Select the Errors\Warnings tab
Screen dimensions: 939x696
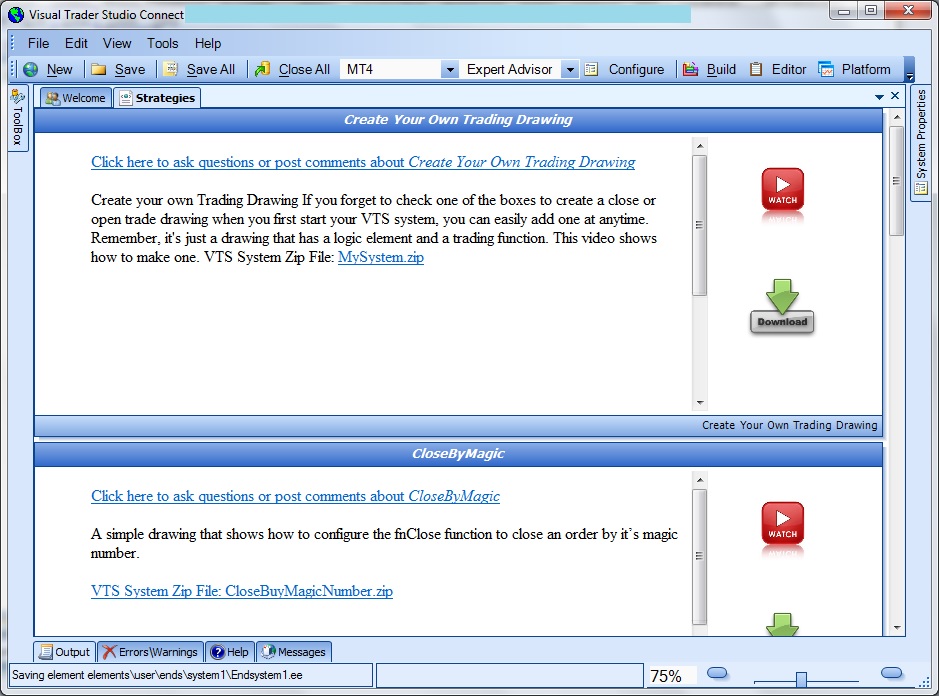click(150, 652)
